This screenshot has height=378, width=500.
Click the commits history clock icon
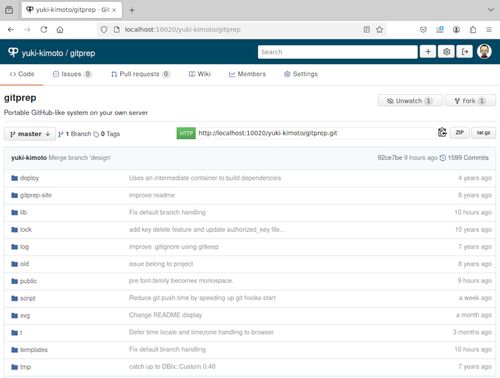443,158
